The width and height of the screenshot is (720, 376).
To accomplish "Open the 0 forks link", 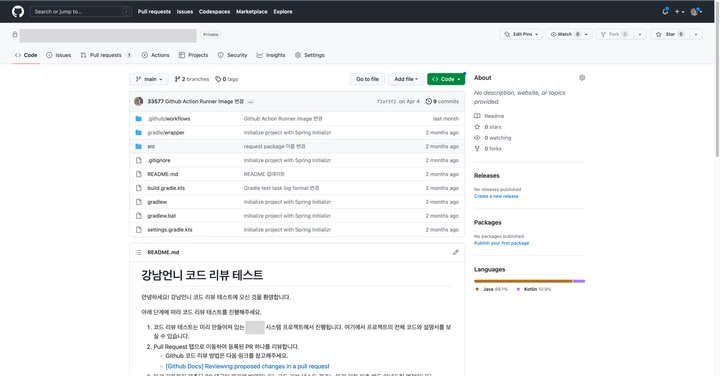I will [x=493, y=149].
